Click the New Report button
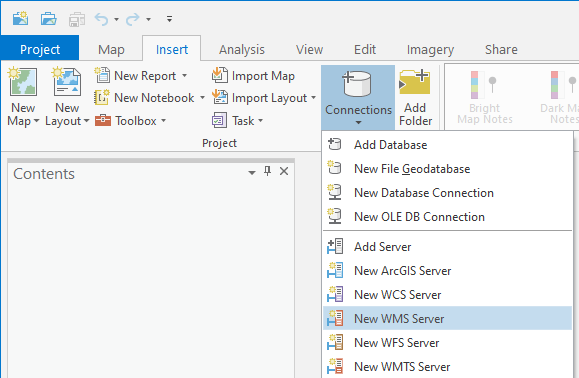 [135, 76]
